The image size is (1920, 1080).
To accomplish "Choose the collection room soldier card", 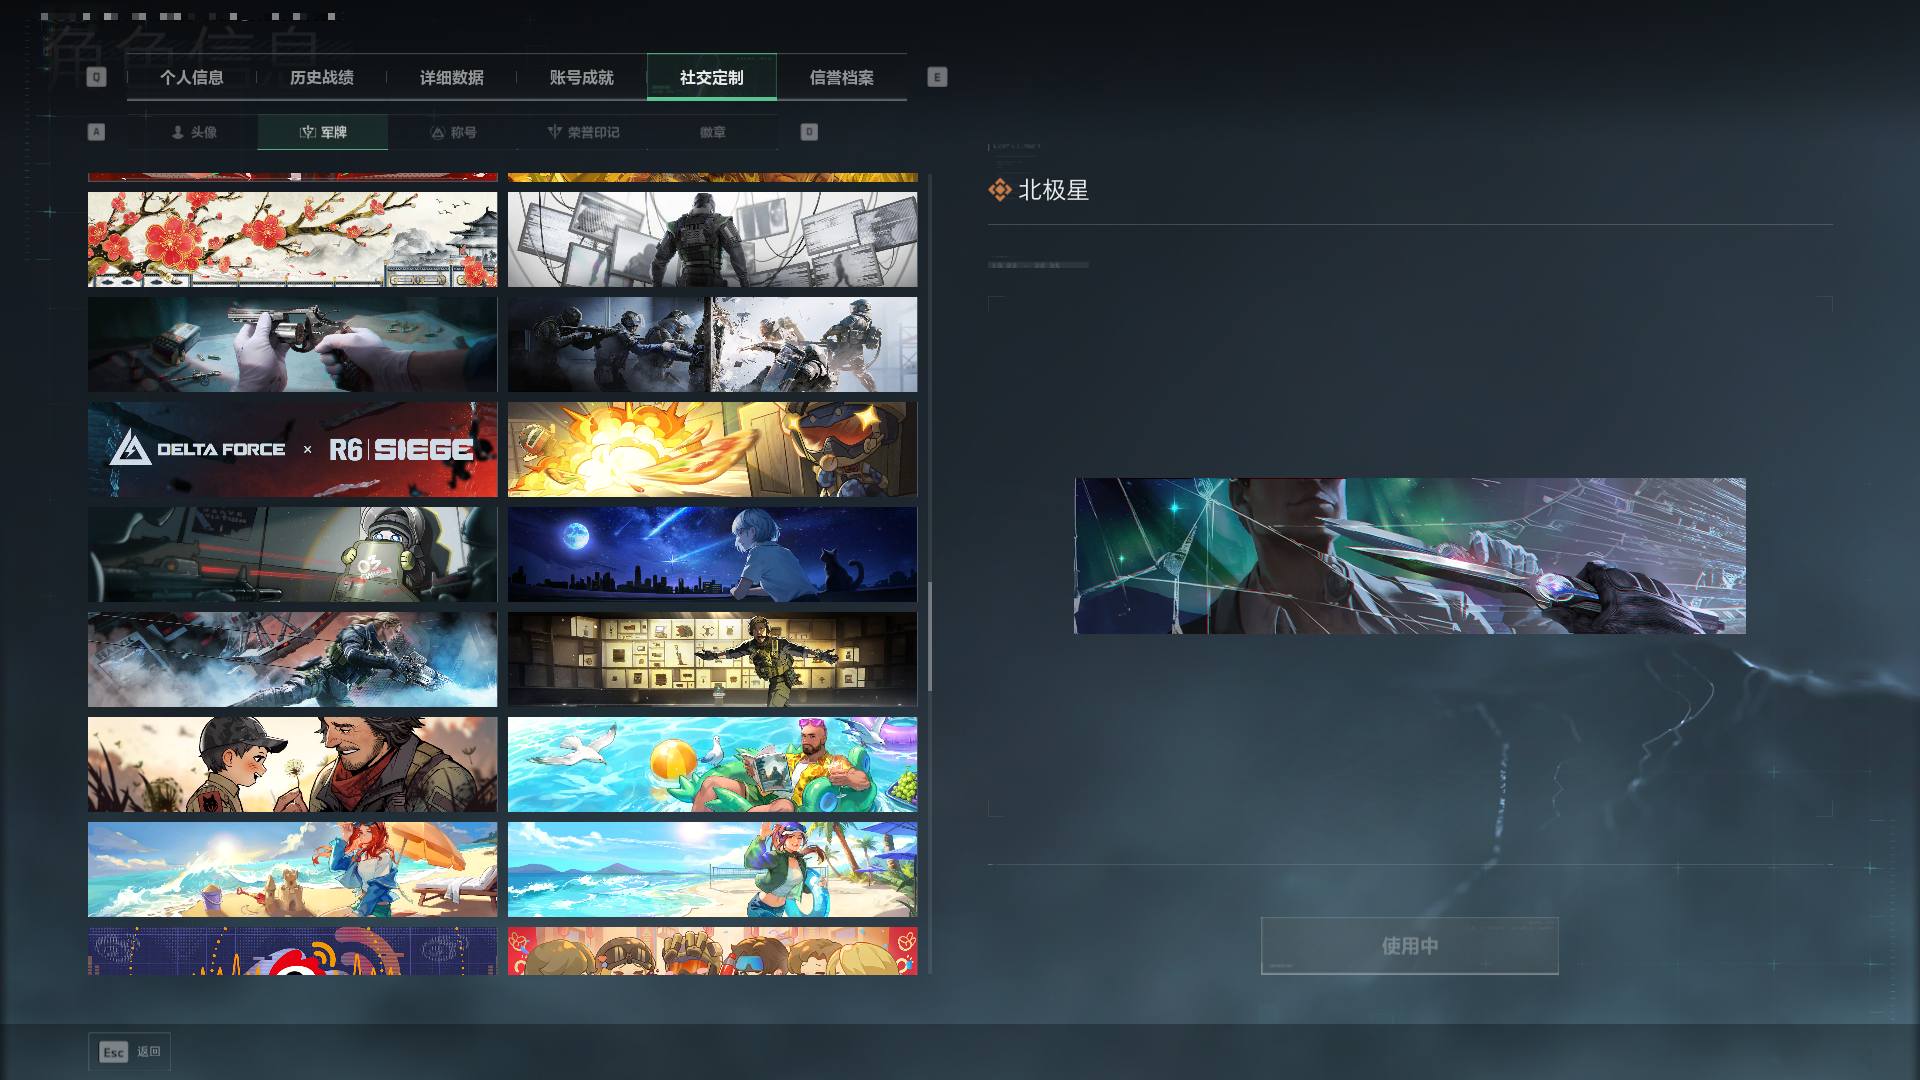I will (712, 659).
